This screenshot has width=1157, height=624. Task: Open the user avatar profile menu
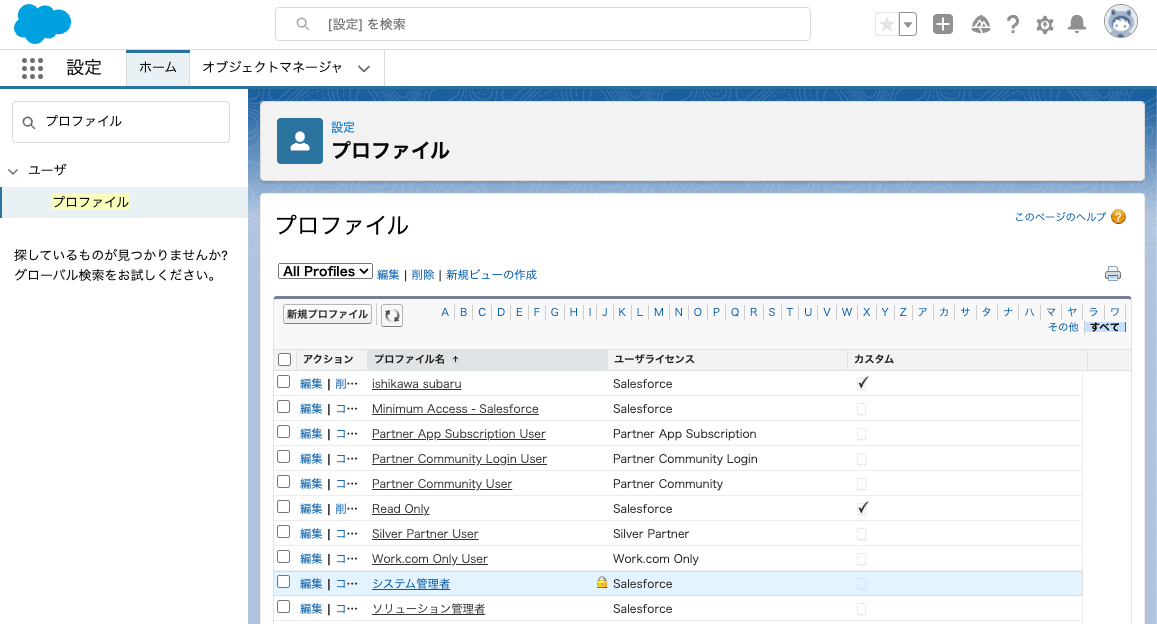point(1121,21)
